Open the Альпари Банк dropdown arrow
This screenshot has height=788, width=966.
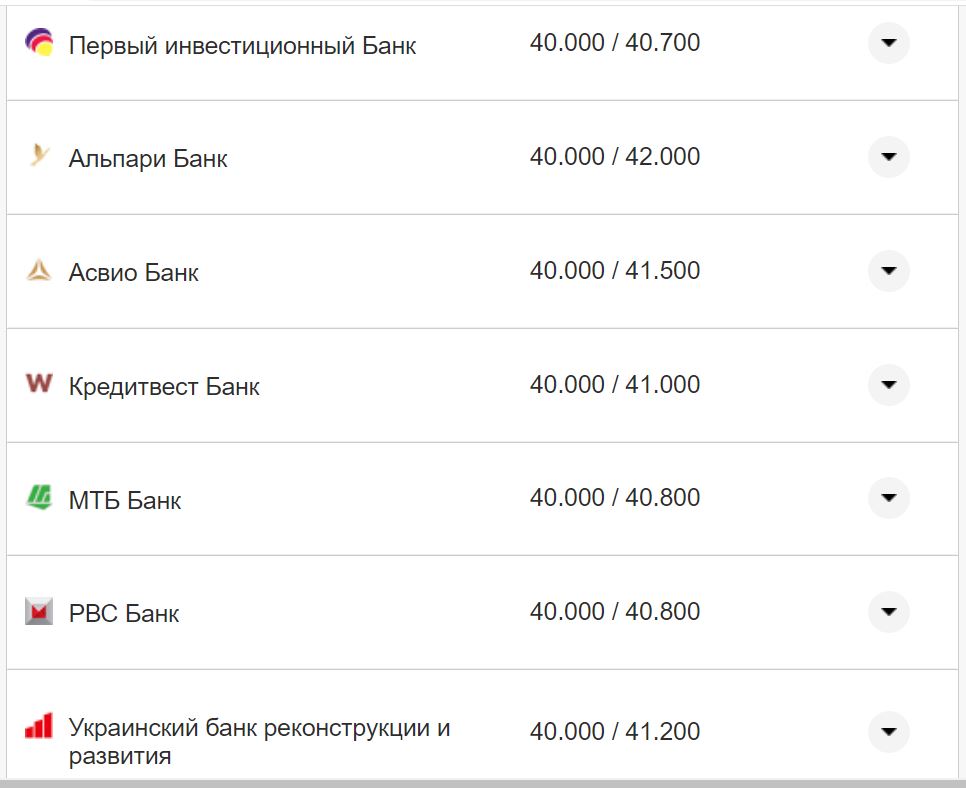tap(887, 157)
